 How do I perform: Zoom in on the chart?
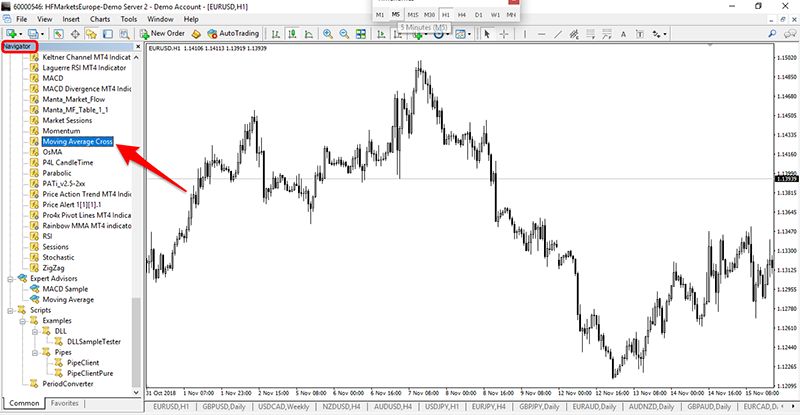[x=328, y=34]
